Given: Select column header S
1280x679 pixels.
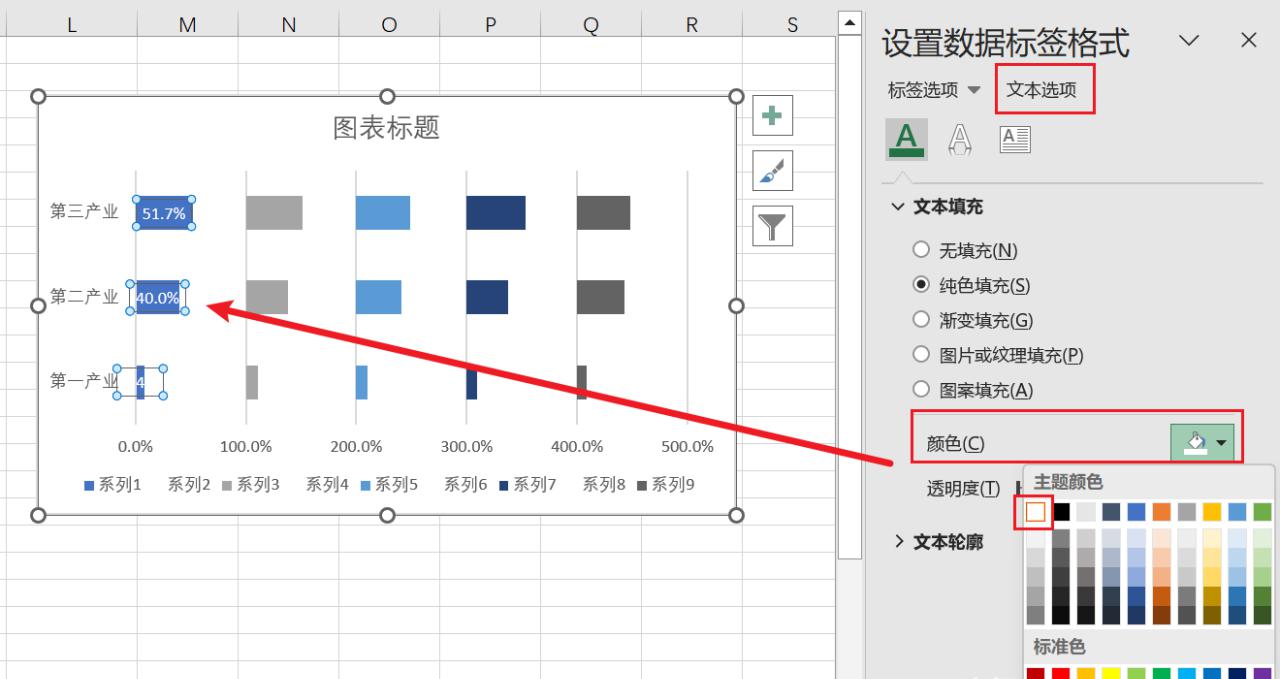Looking at the screenshot, I should click(x=792, y=26).
